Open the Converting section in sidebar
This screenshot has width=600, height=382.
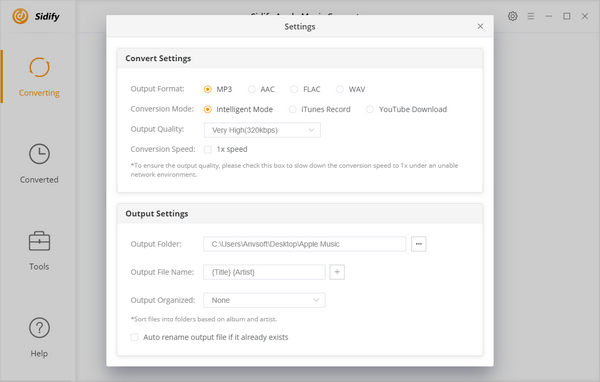click(x=39, y=77)
